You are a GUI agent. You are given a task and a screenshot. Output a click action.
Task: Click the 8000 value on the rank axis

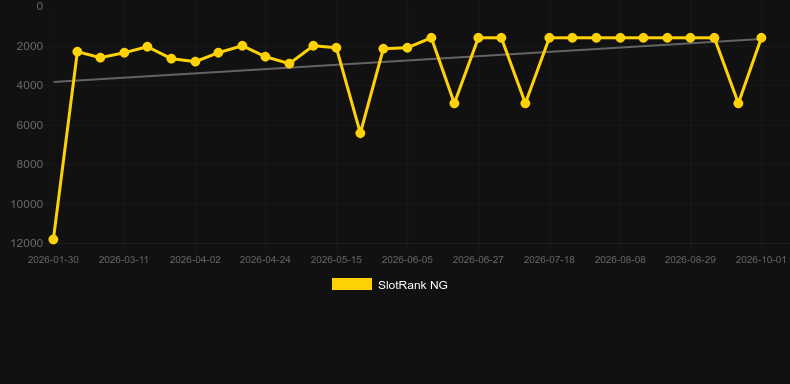click(30, 164)
